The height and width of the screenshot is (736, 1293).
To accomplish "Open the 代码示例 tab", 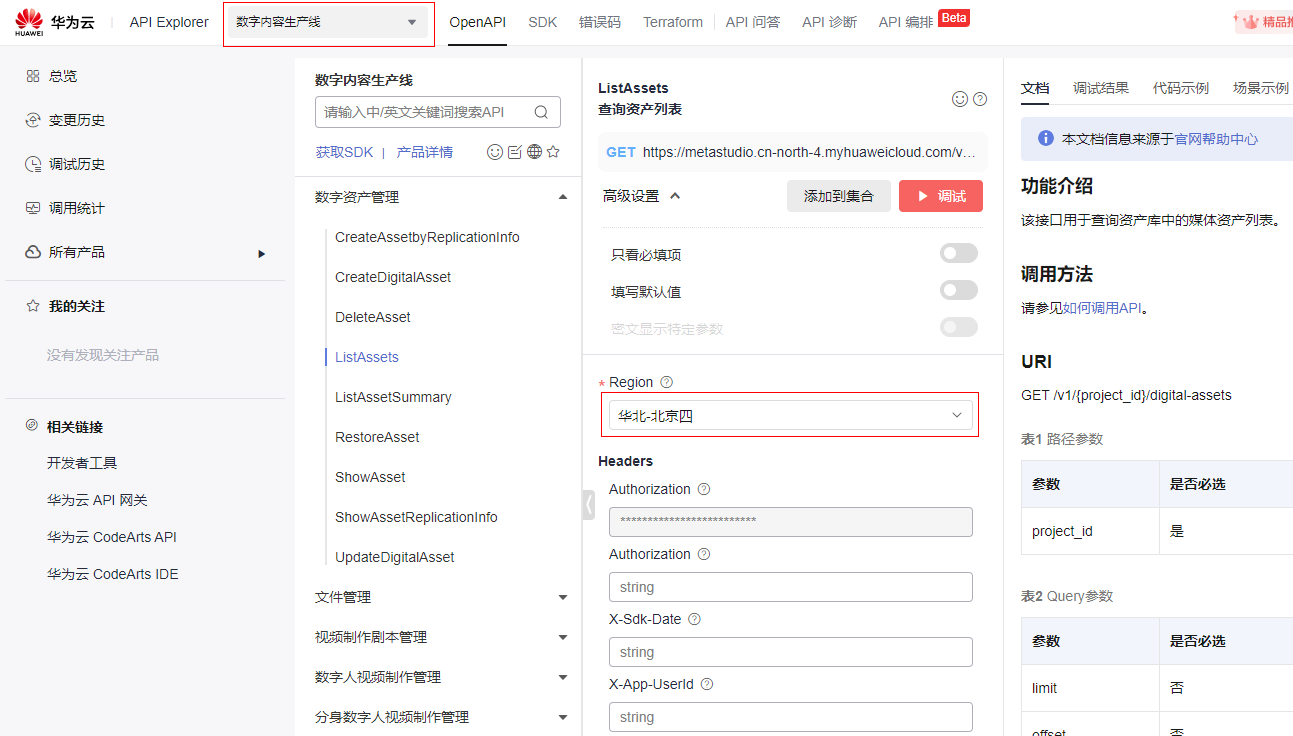I will click(1180, 88).
